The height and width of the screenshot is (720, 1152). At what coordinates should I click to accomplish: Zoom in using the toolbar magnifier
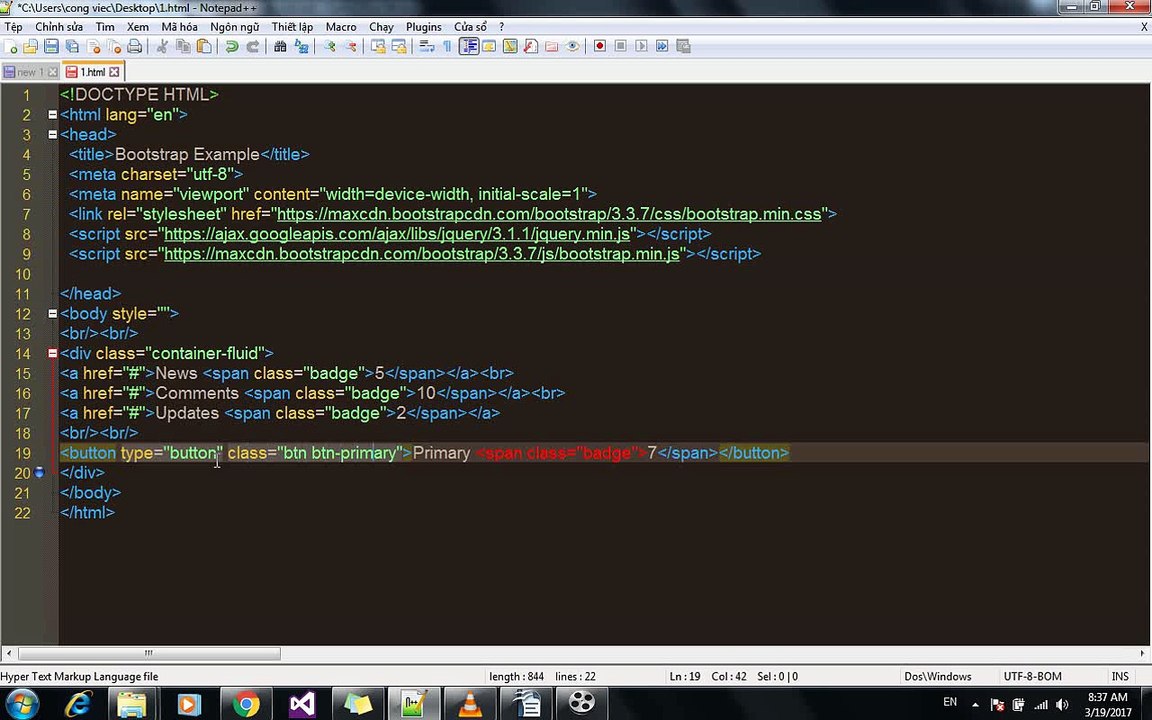coord(329,46)
